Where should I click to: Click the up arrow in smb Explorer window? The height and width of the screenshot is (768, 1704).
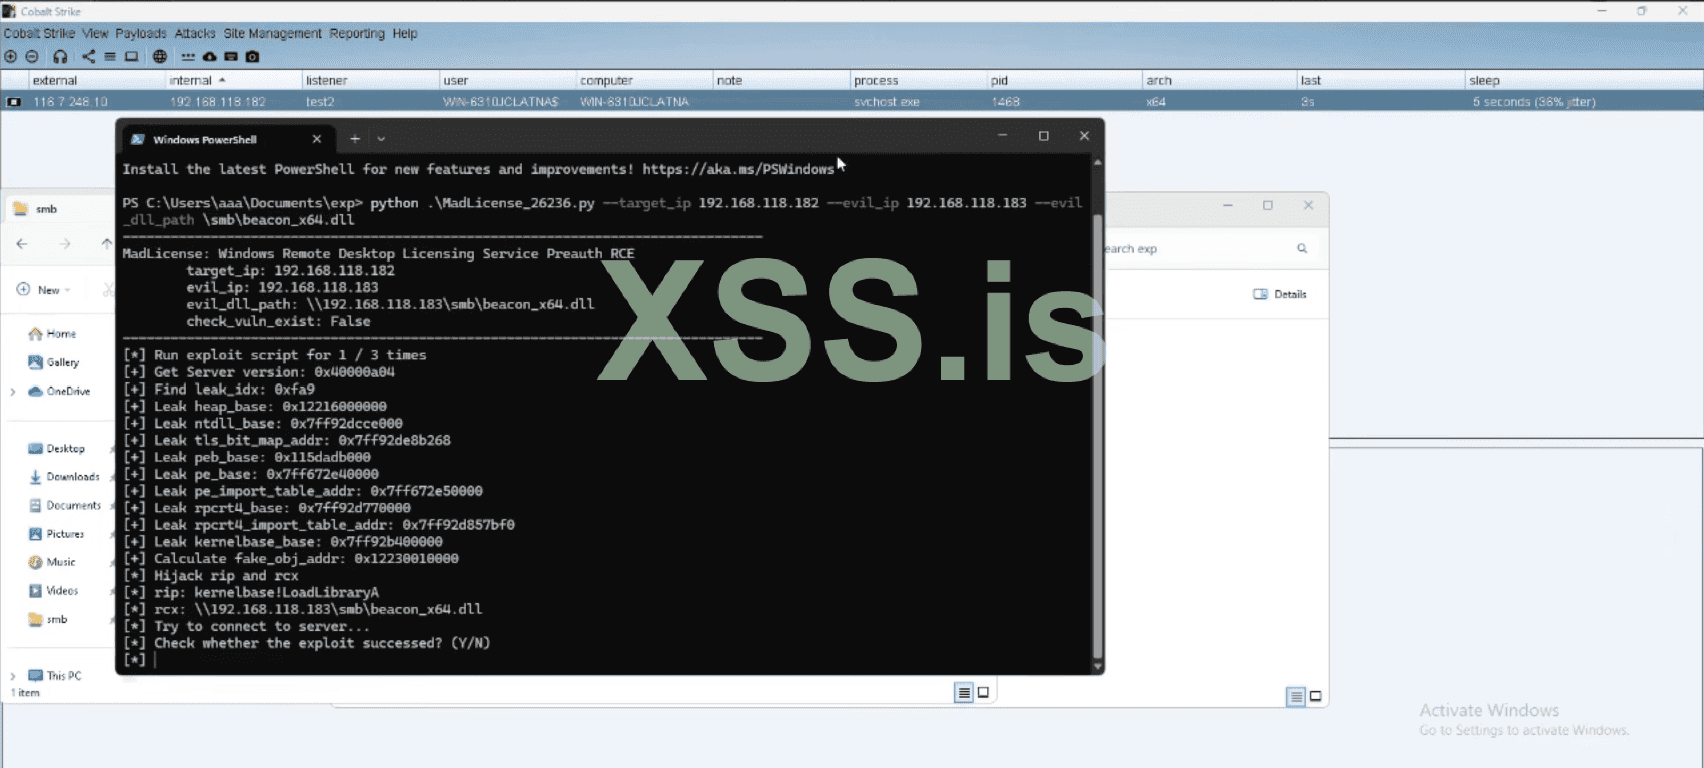tap(107, 244)
